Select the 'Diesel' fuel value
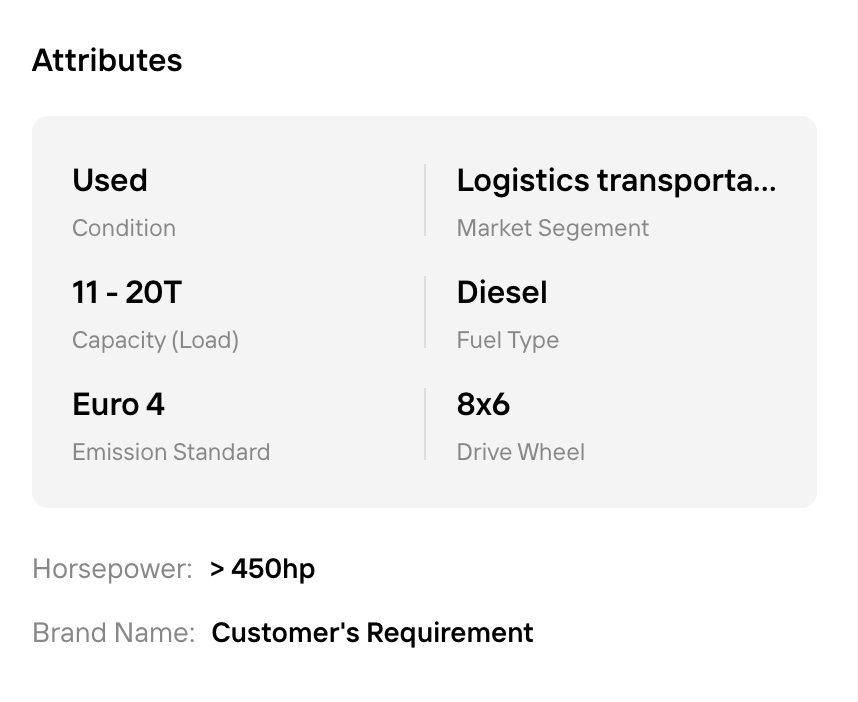This screenshot has width=858, height=702. coord(502,293)
